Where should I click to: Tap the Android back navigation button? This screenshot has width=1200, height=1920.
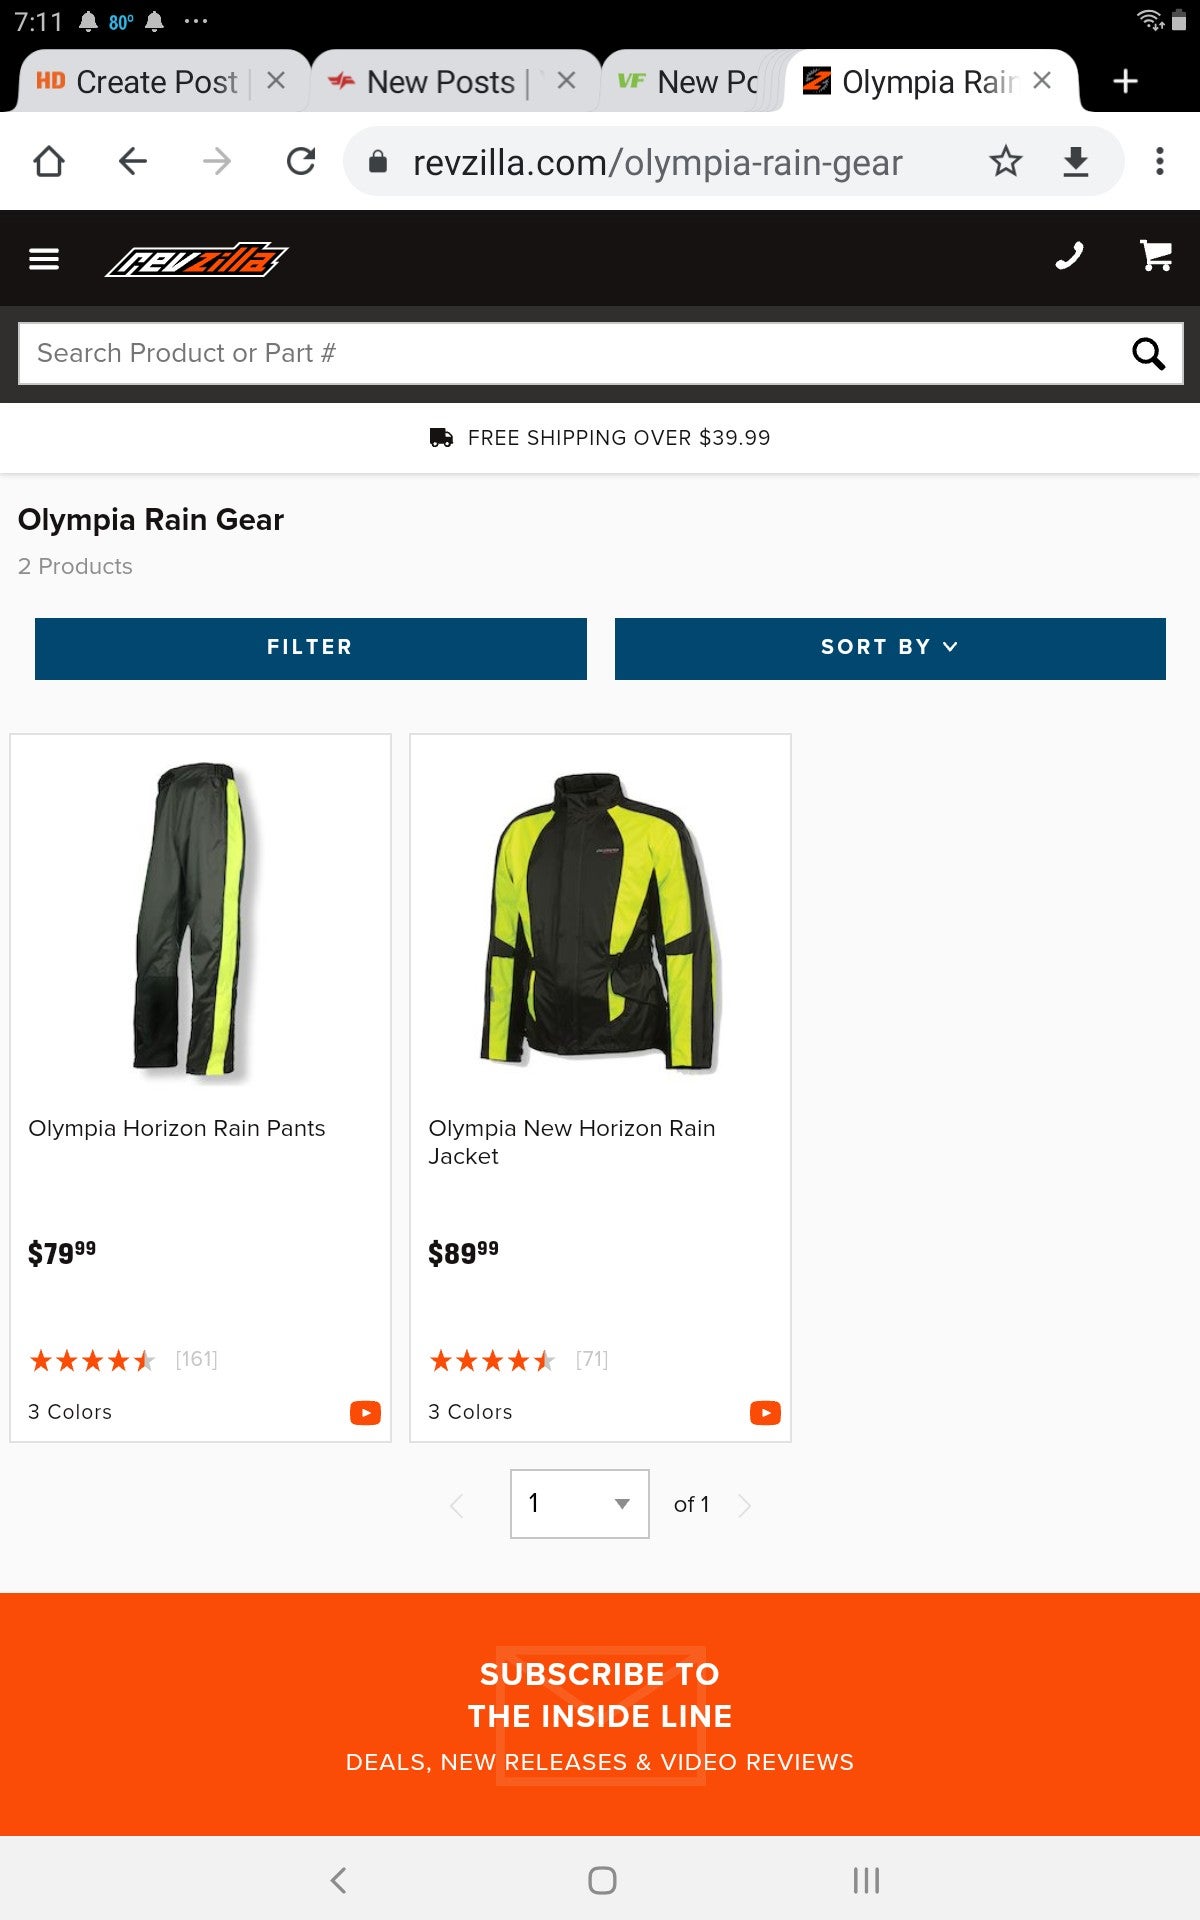tap(339, 1880)
